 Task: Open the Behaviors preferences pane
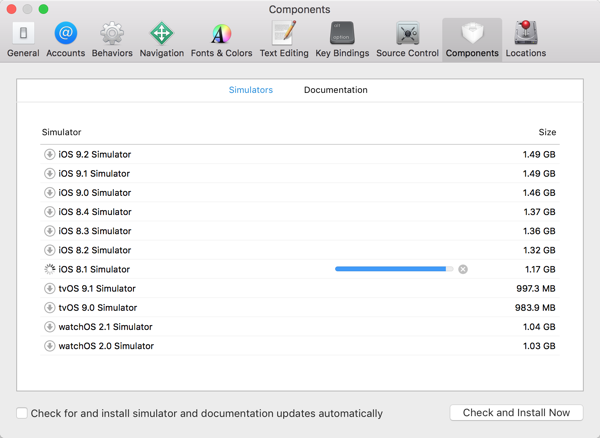(112, 40)
